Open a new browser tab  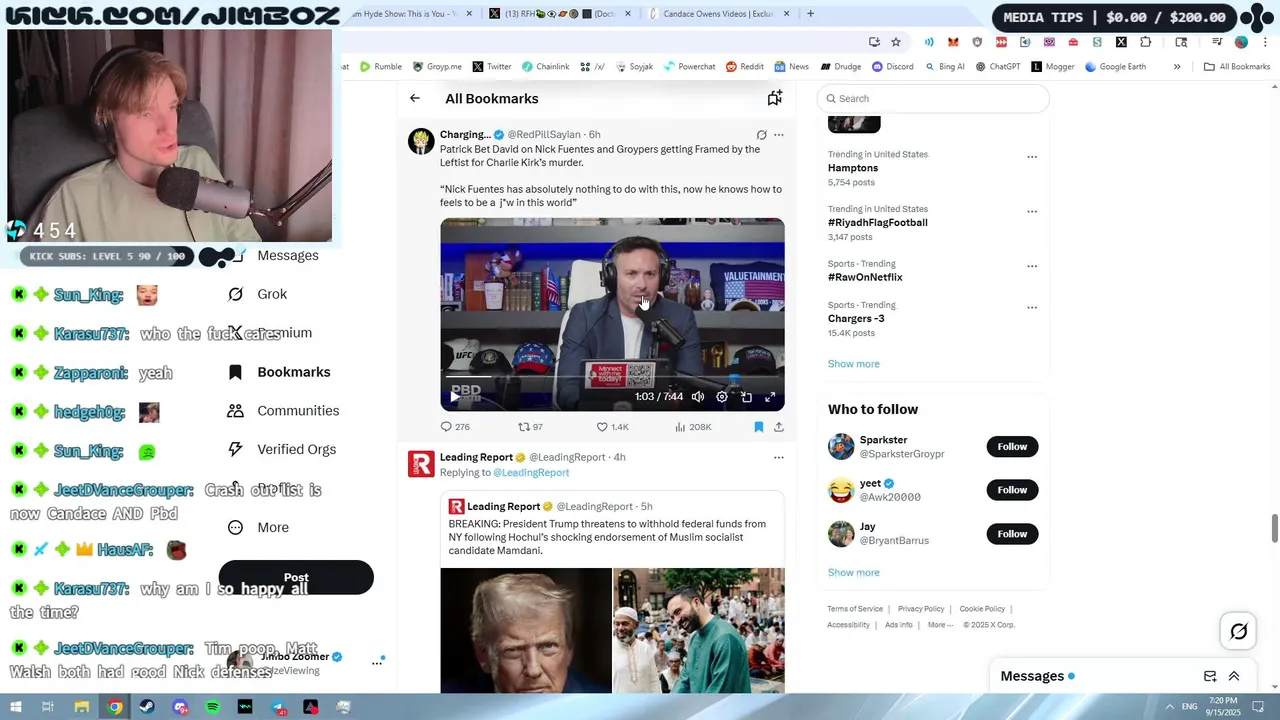click(810, 14)
